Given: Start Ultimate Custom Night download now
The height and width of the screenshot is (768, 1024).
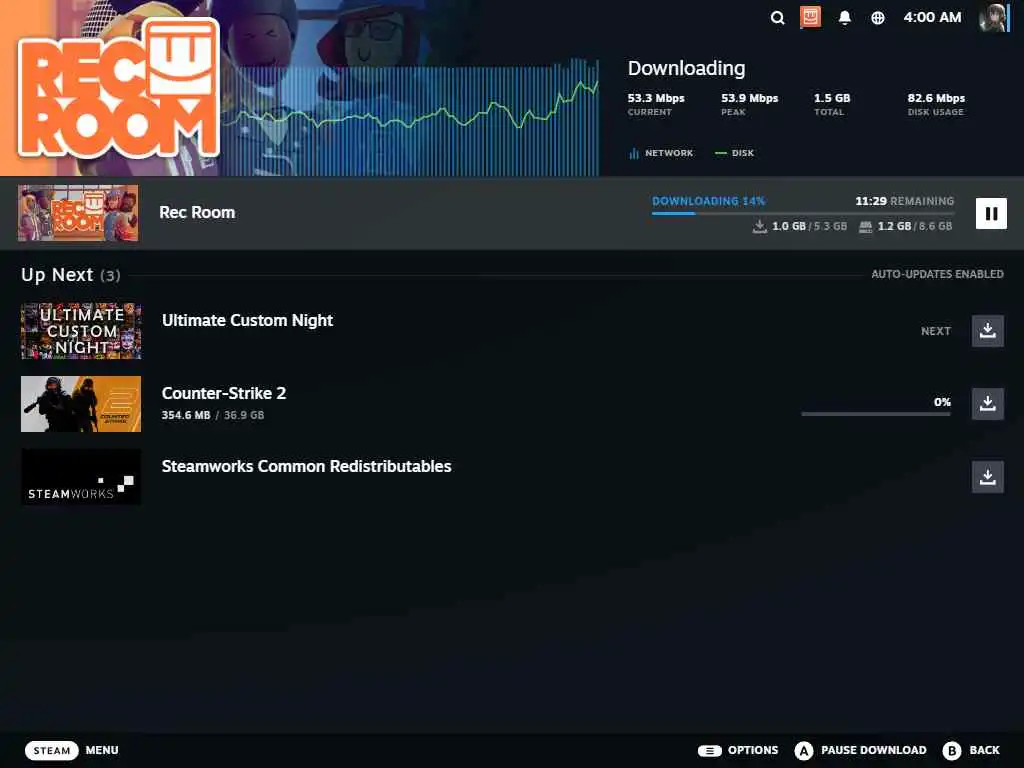Looking at the screenshot, I should point(987,330).
